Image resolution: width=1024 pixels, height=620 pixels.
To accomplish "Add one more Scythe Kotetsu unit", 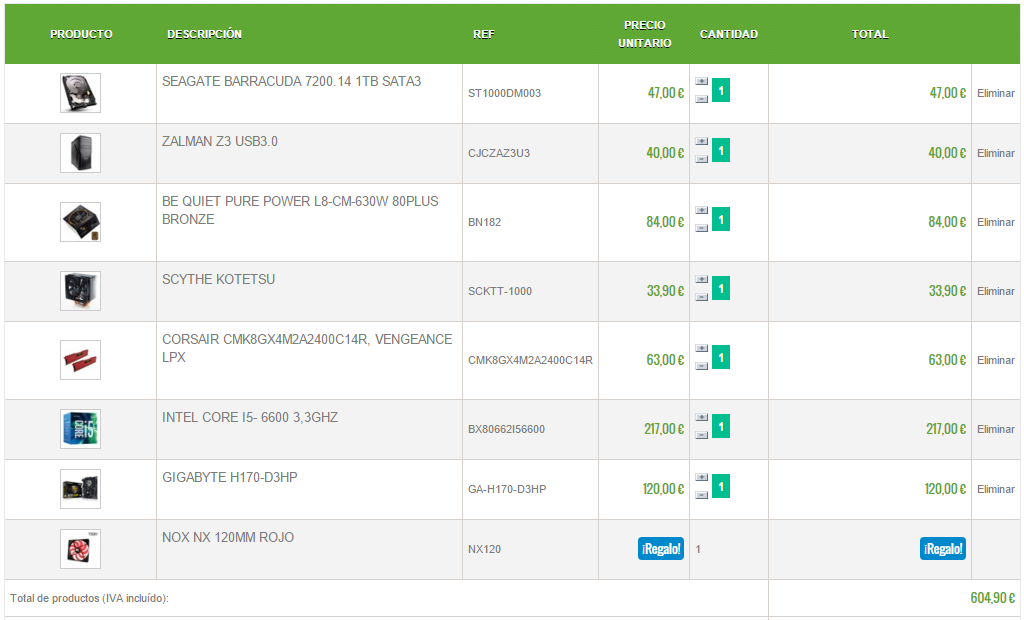I will [701, 280].
